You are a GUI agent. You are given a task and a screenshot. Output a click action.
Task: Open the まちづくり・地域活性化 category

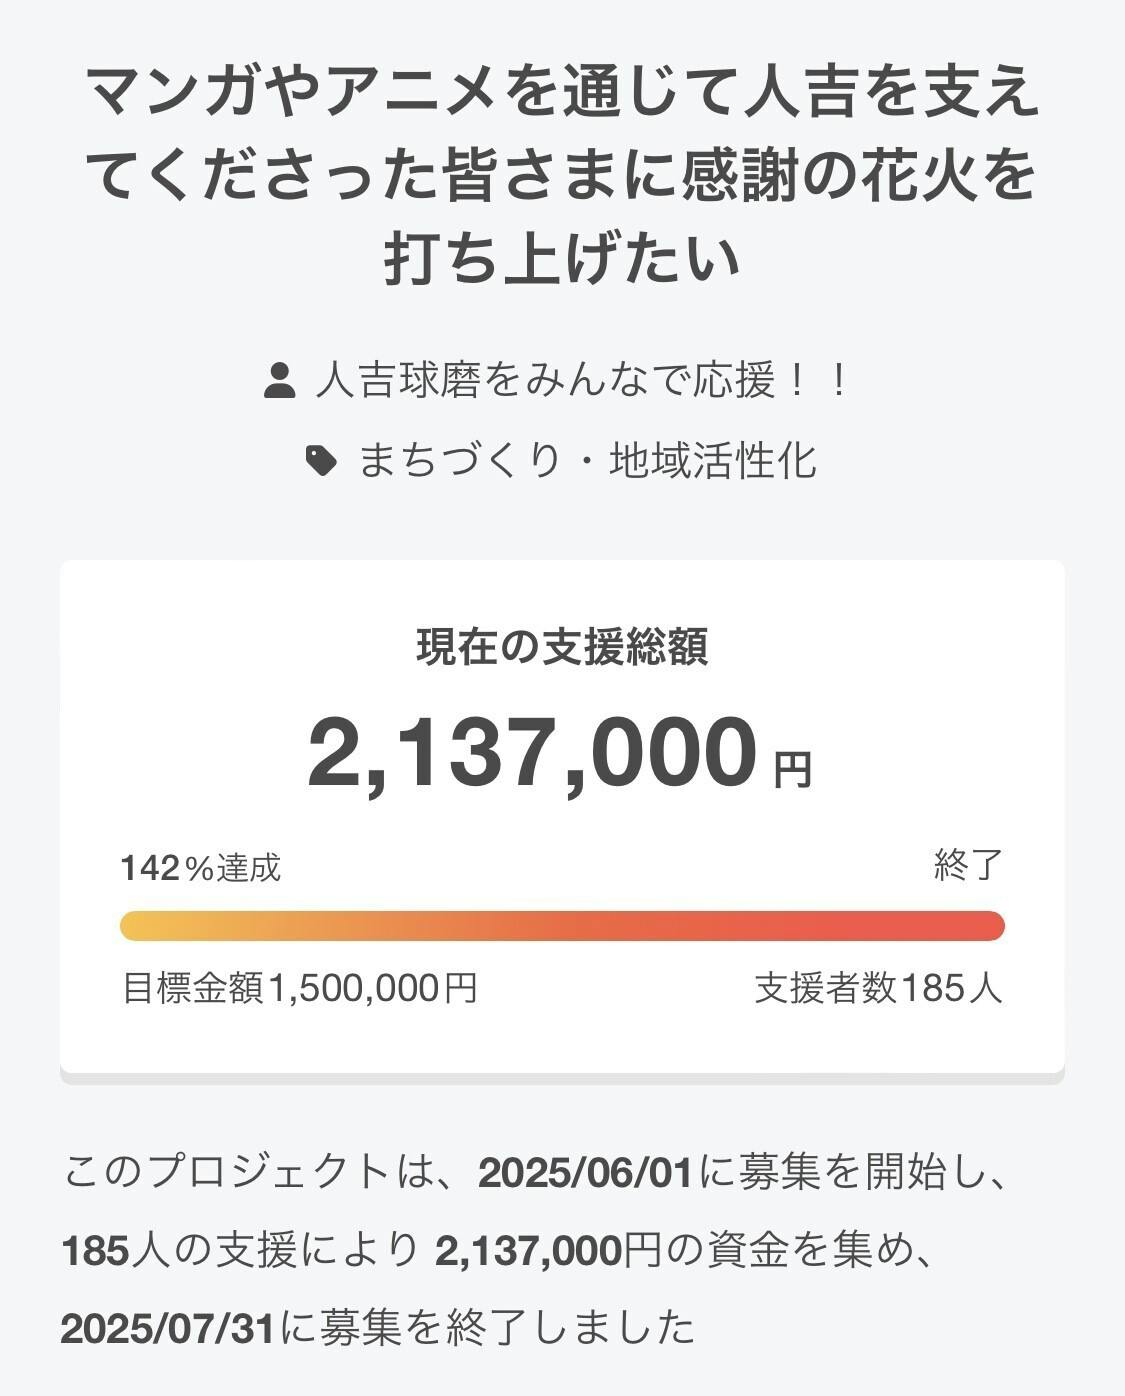click(x=588, y=461)
